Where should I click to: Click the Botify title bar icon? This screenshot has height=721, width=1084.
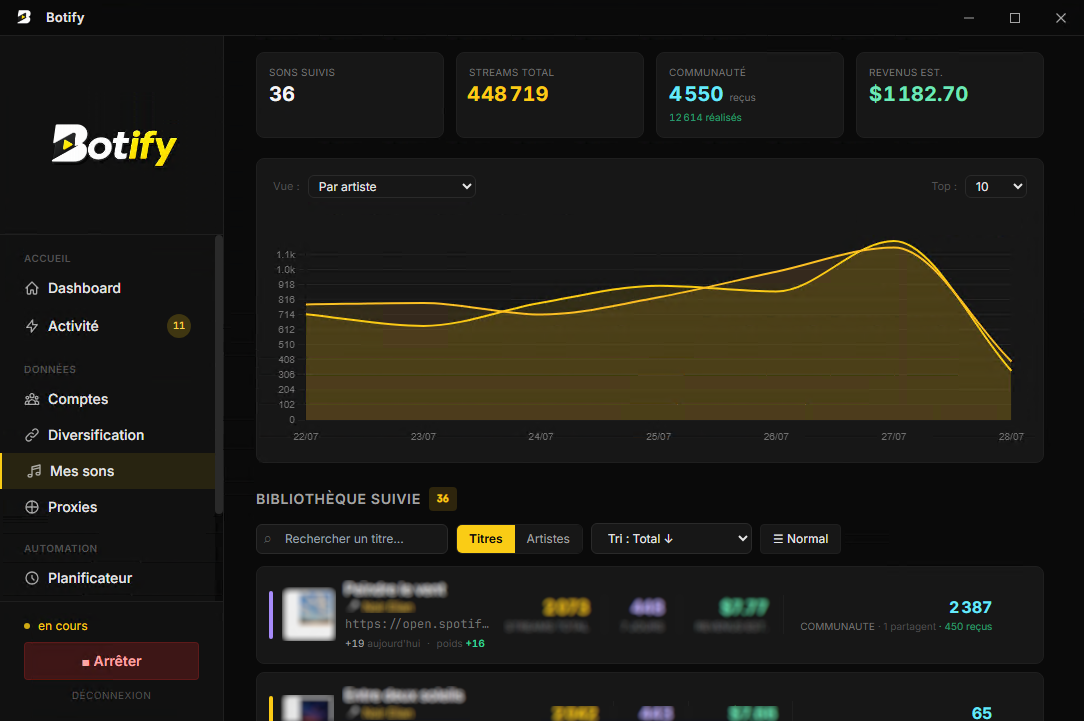coord(24,17)
